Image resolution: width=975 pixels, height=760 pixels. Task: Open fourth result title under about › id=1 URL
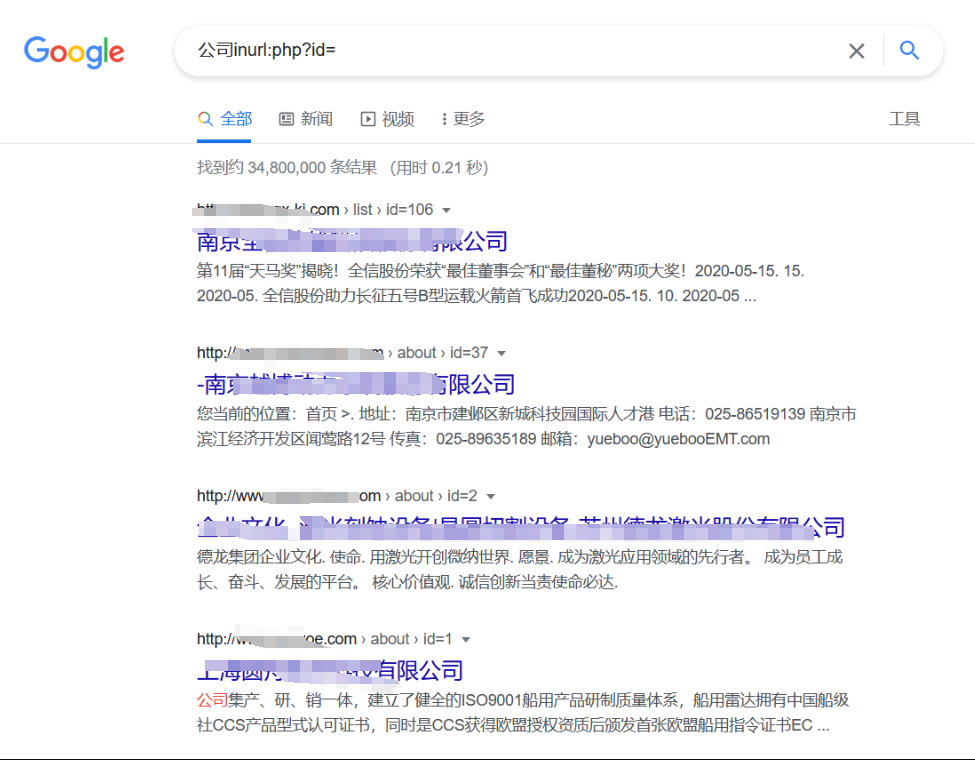click(330, 670)
